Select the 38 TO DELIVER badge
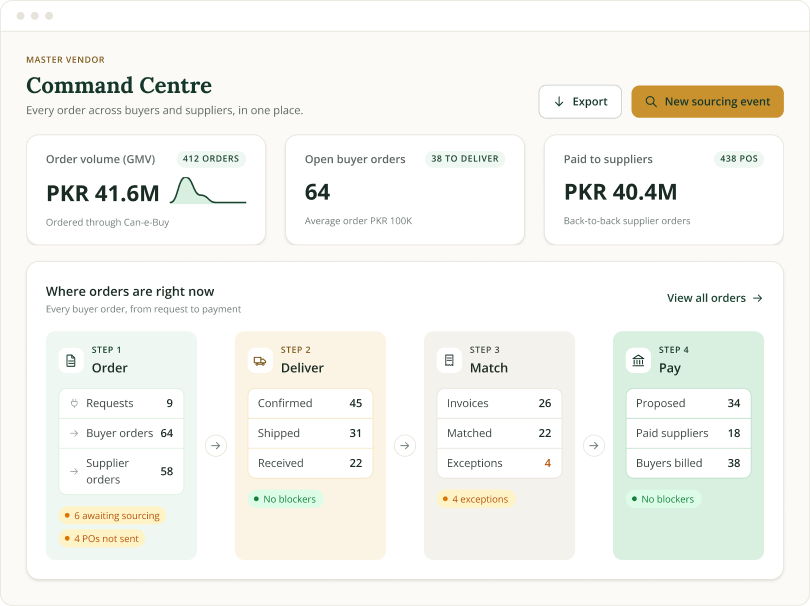Viewport: 810px width, 606px height. click(465, 159)
